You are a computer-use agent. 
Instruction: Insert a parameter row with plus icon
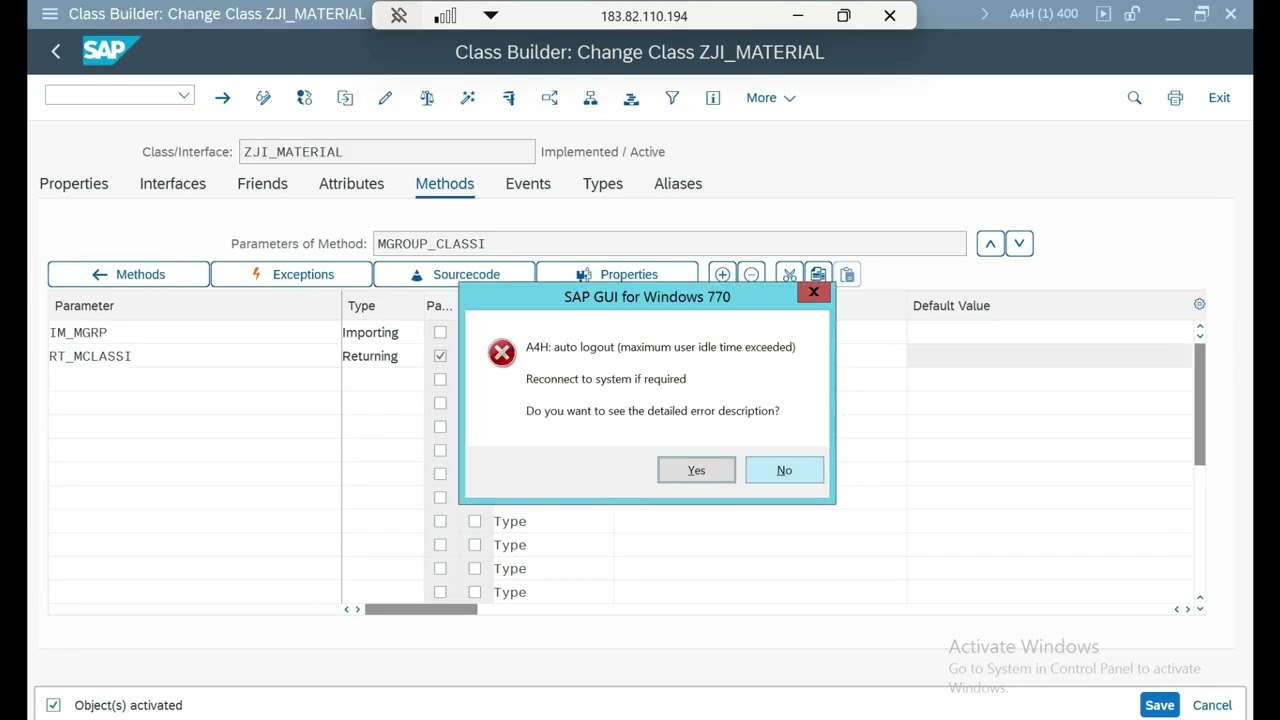[722, 274]
